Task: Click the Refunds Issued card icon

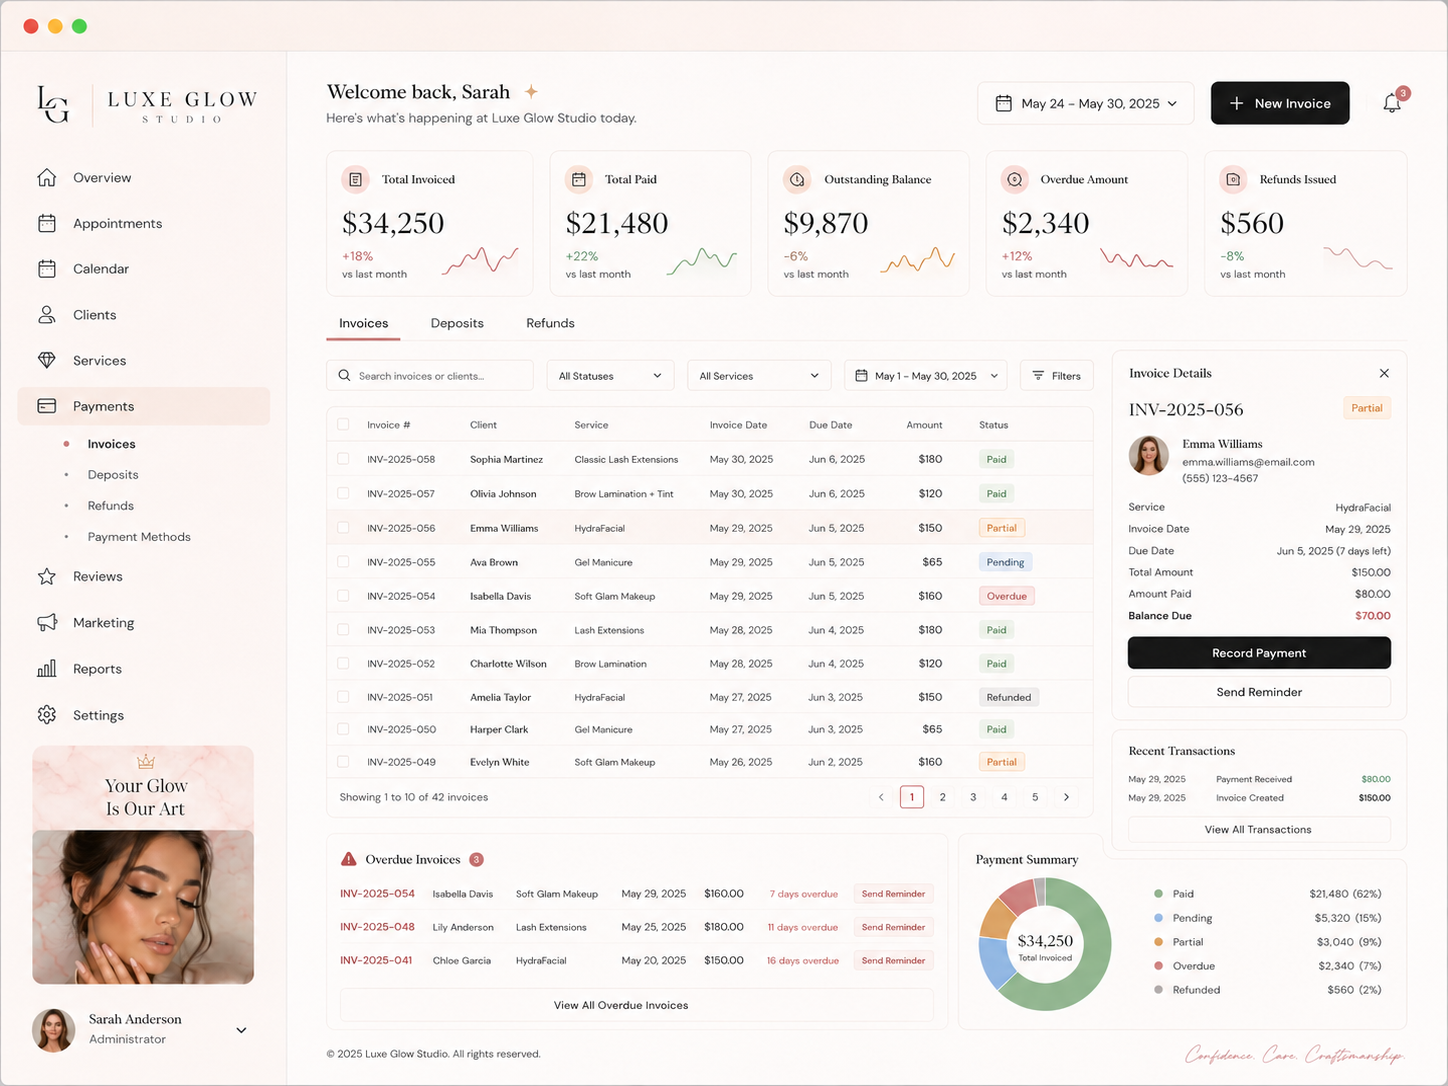Action: pos(1233,180)
